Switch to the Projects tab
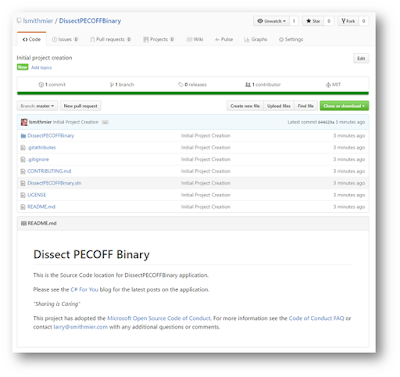400x377 pixels. 159,39
